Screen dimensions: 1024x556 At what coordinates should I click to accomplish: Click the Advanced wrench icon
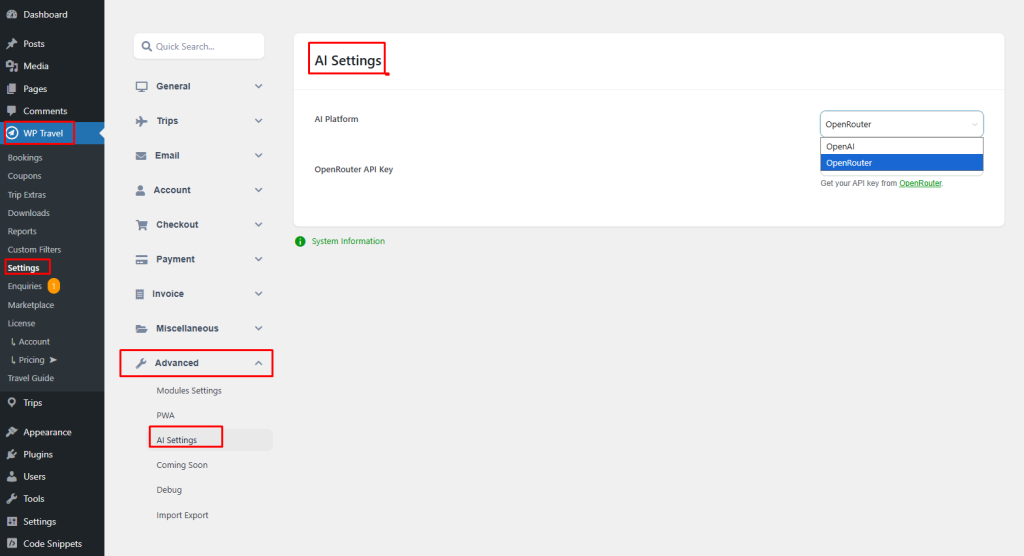(x=141, y=363)
